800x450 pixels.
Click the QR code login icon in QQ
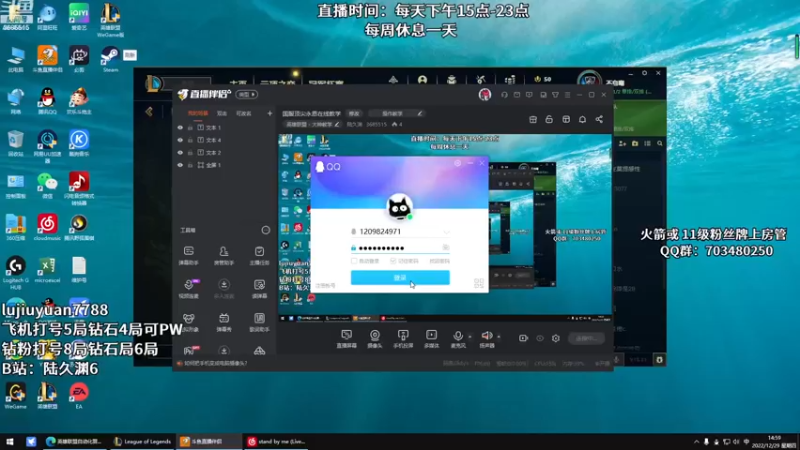[479, 283]
